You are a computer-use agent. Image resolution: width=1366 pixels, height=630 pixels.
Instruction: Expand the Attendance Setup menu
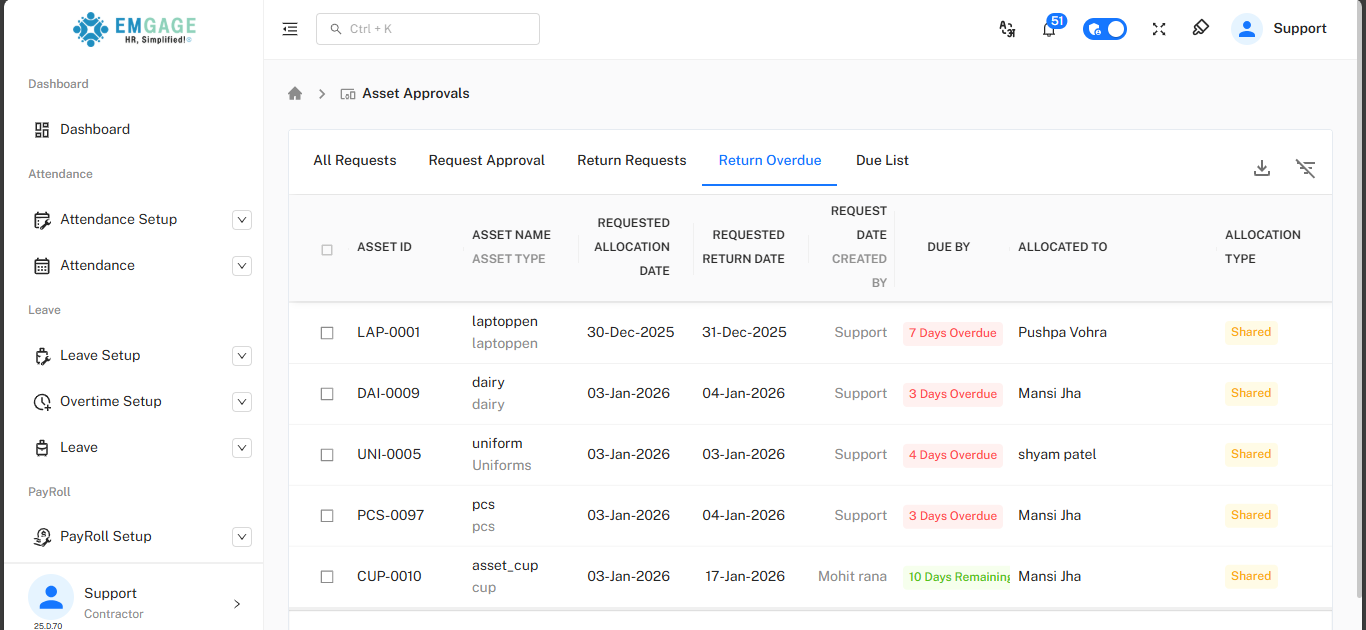(241, 220)
